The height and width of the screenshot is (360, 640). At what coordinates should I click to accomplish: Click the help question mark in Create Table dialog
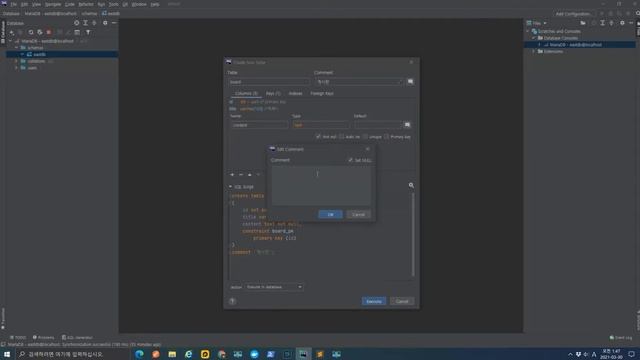(x=232, y=301)
